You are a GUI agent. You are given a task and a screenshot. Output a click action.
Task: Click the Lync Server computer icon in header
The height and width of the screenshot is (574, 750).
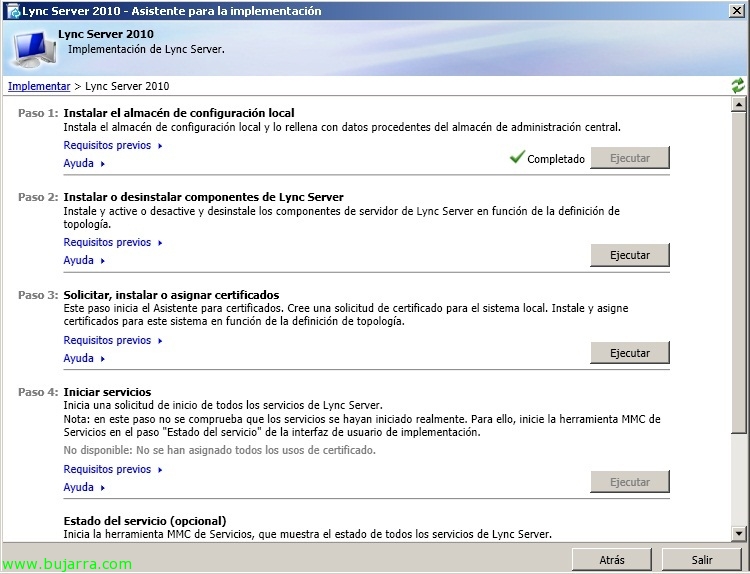coord(34,48)
